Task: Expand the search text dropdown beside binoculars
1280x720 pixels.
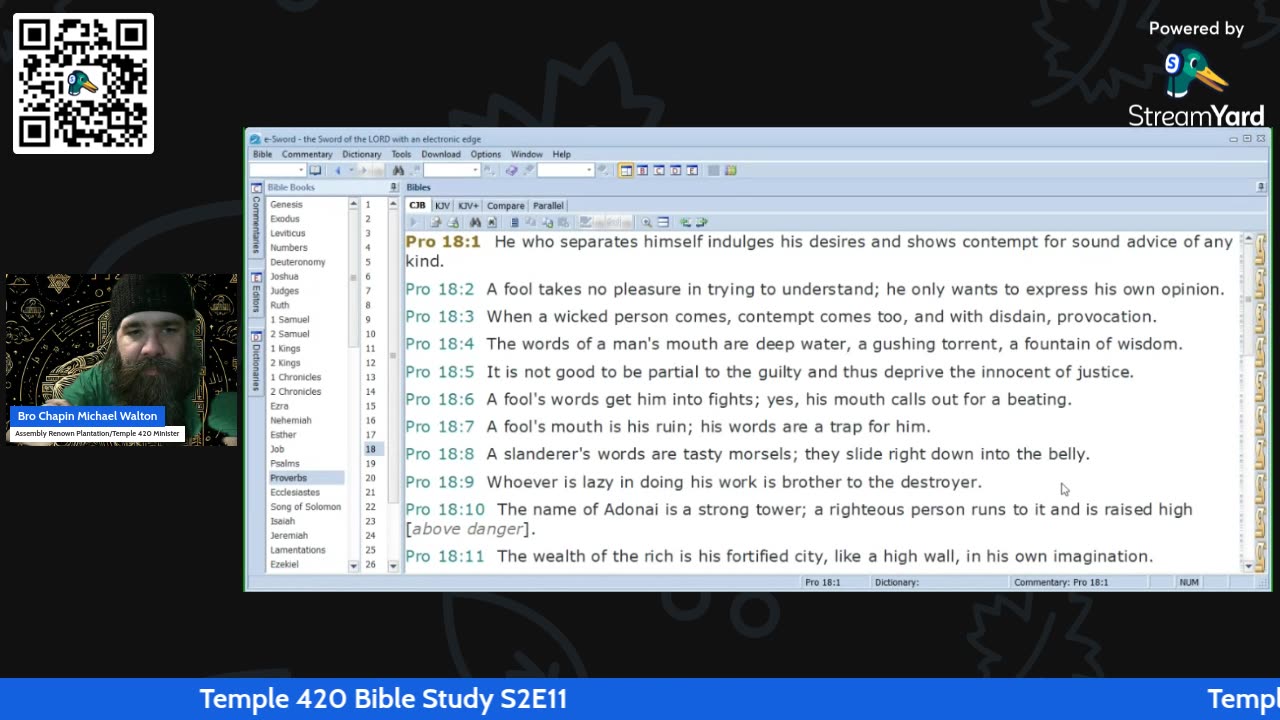Action: click(475, 170)
